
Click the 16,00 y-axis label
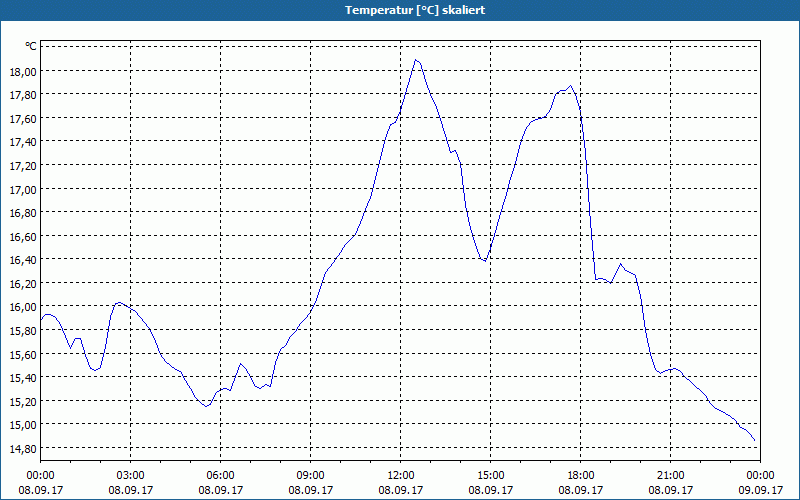(x=23, y=307)
